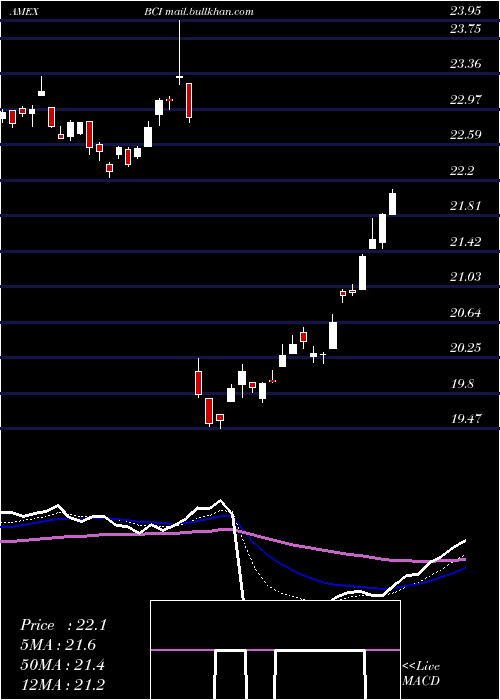Viewport: 500px width, 700px height.
Task: Click the 50MA : 21.4 readout
Action: point(63,665)
